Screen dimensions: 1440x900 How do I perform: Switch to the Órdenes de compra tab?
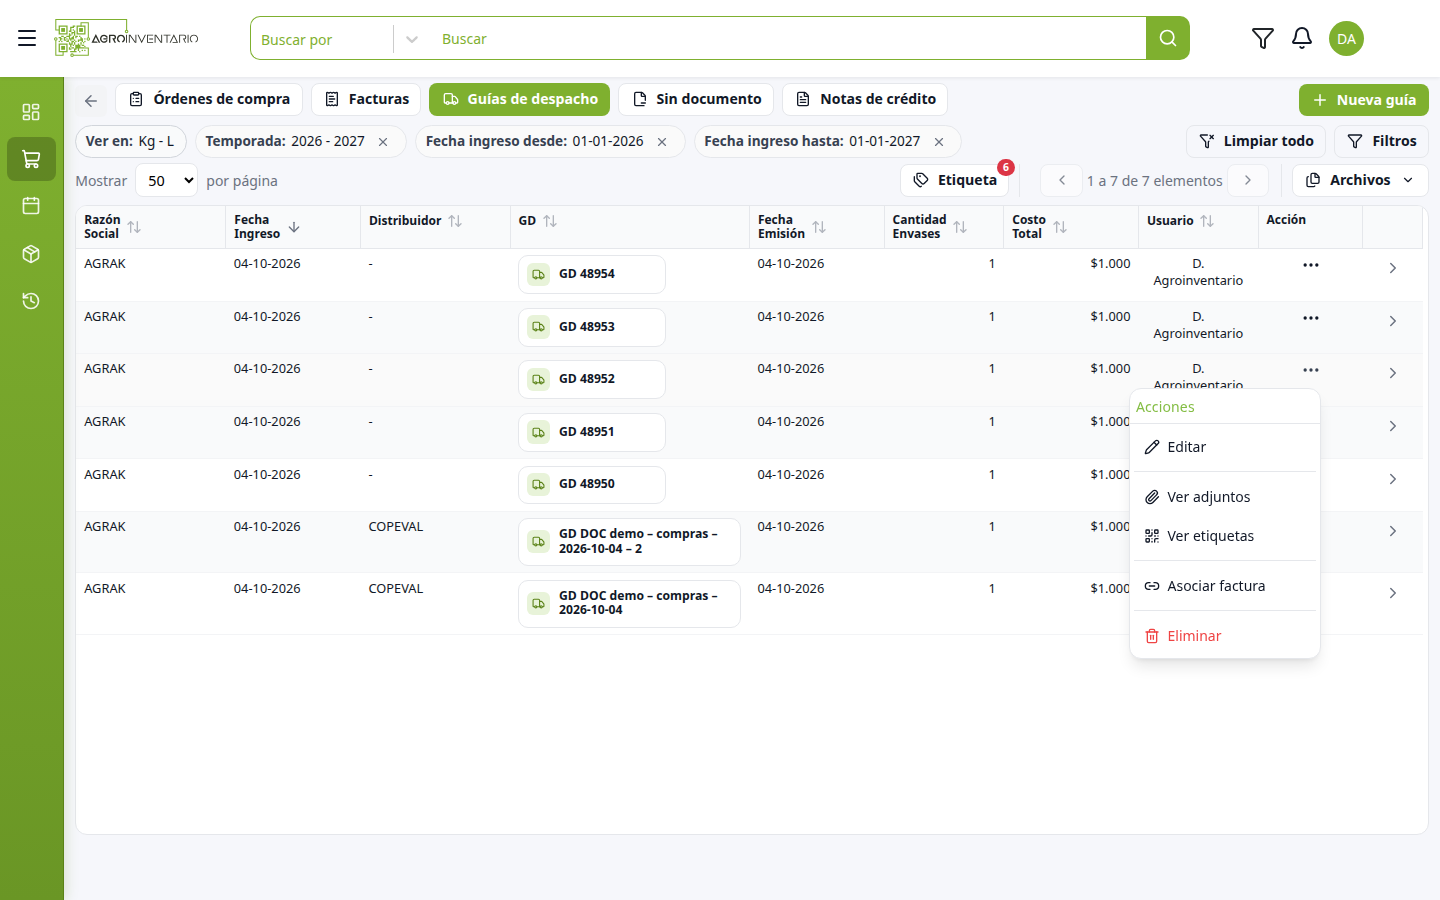click(x=209, y=99)
